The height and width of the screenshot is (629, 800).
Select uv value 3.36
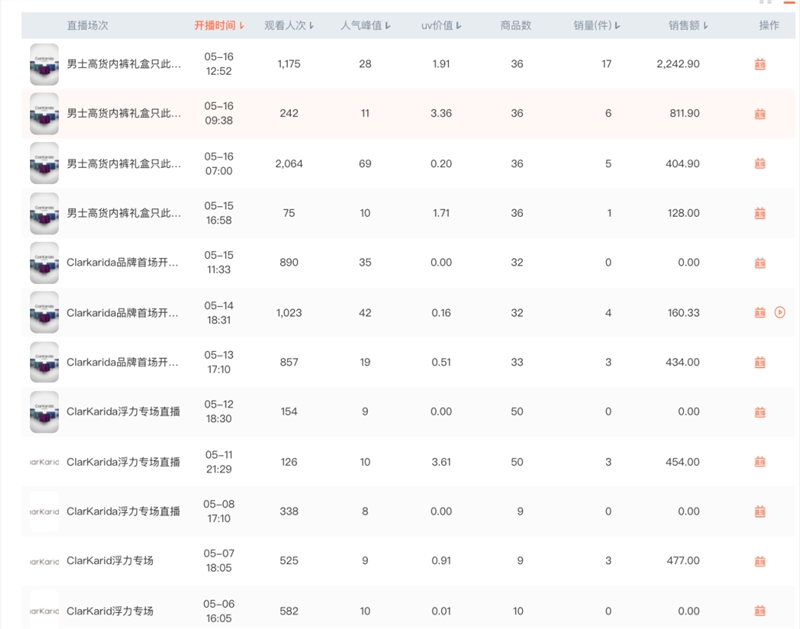pyautogui.click(x=441, y=113)
